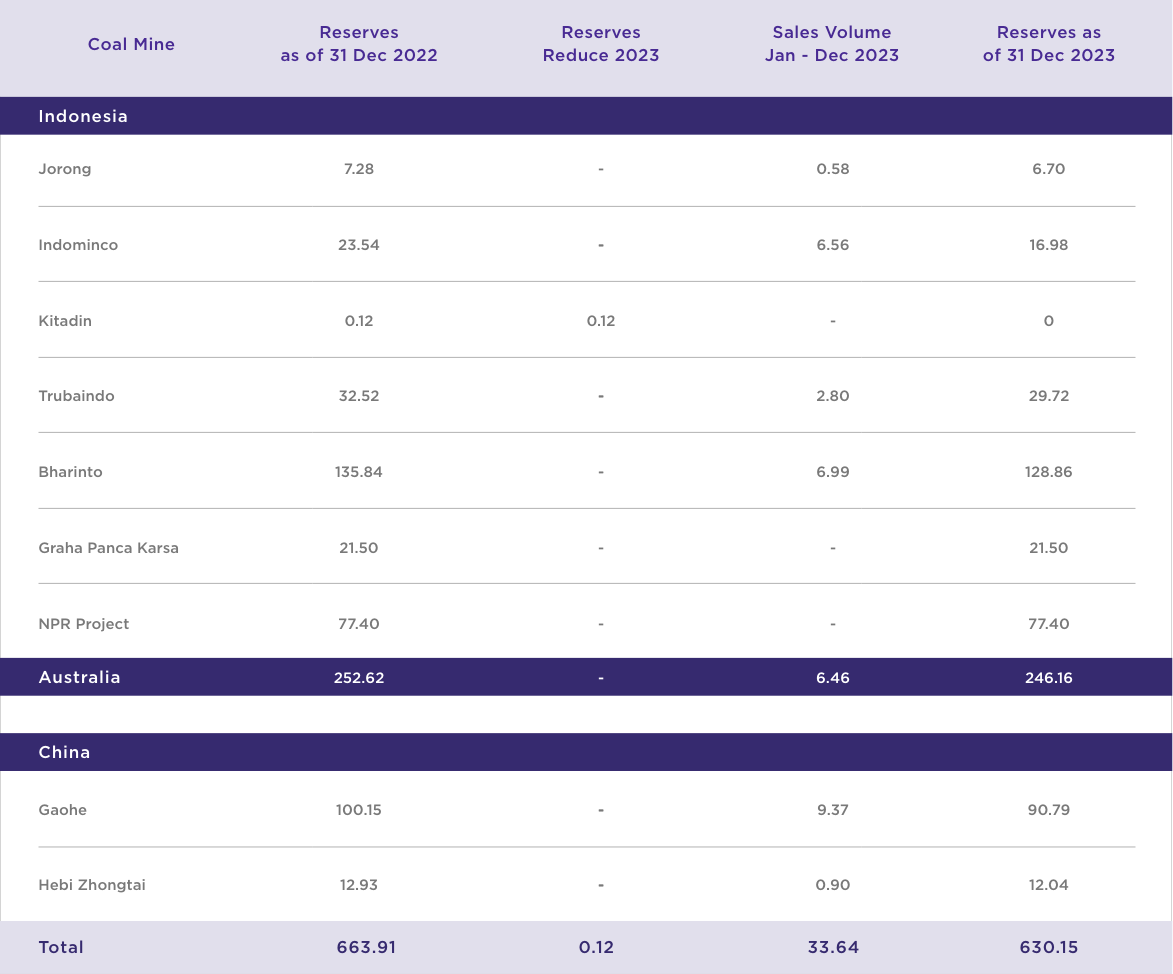This screenshot has width=1173, height=974.
Task: Select the Jorong row label
Action: [65, 169]
